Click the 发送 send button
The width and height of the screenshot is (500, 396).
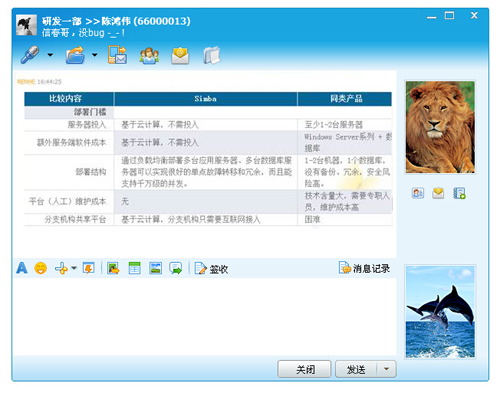click(x=356, y=369)
